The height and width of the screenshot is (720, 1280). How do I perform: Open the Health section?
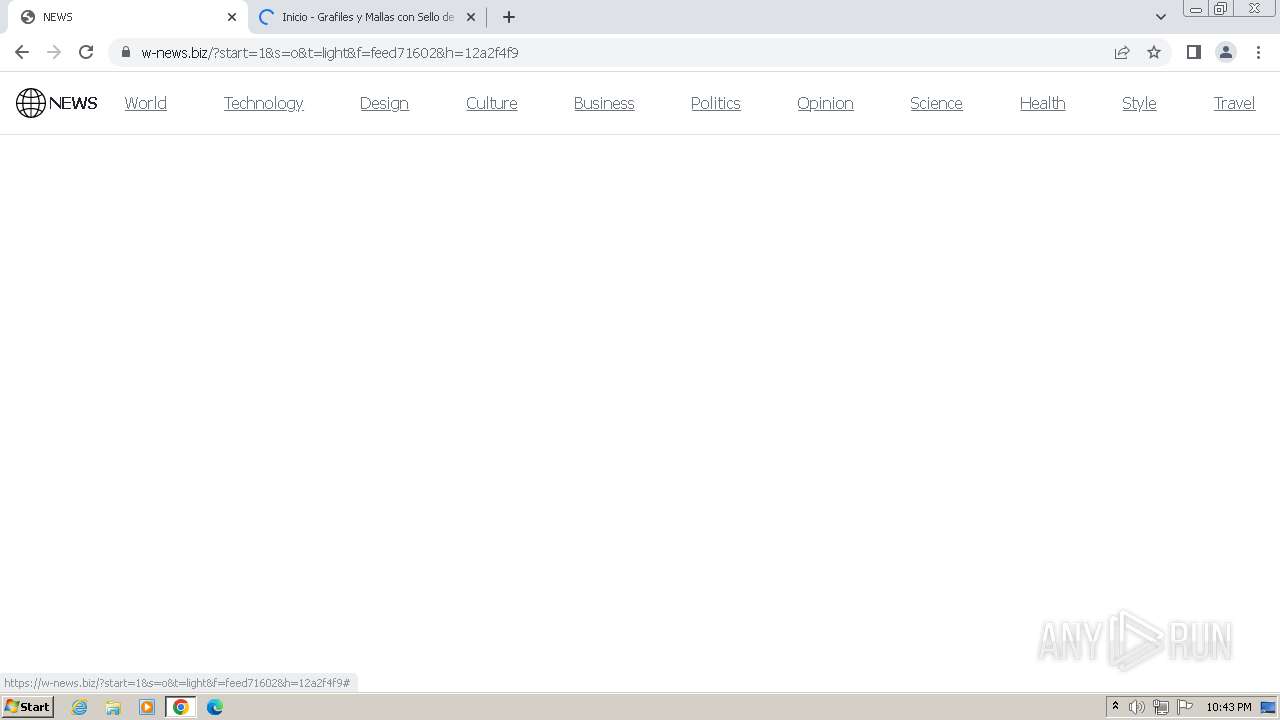point(1042,103)
